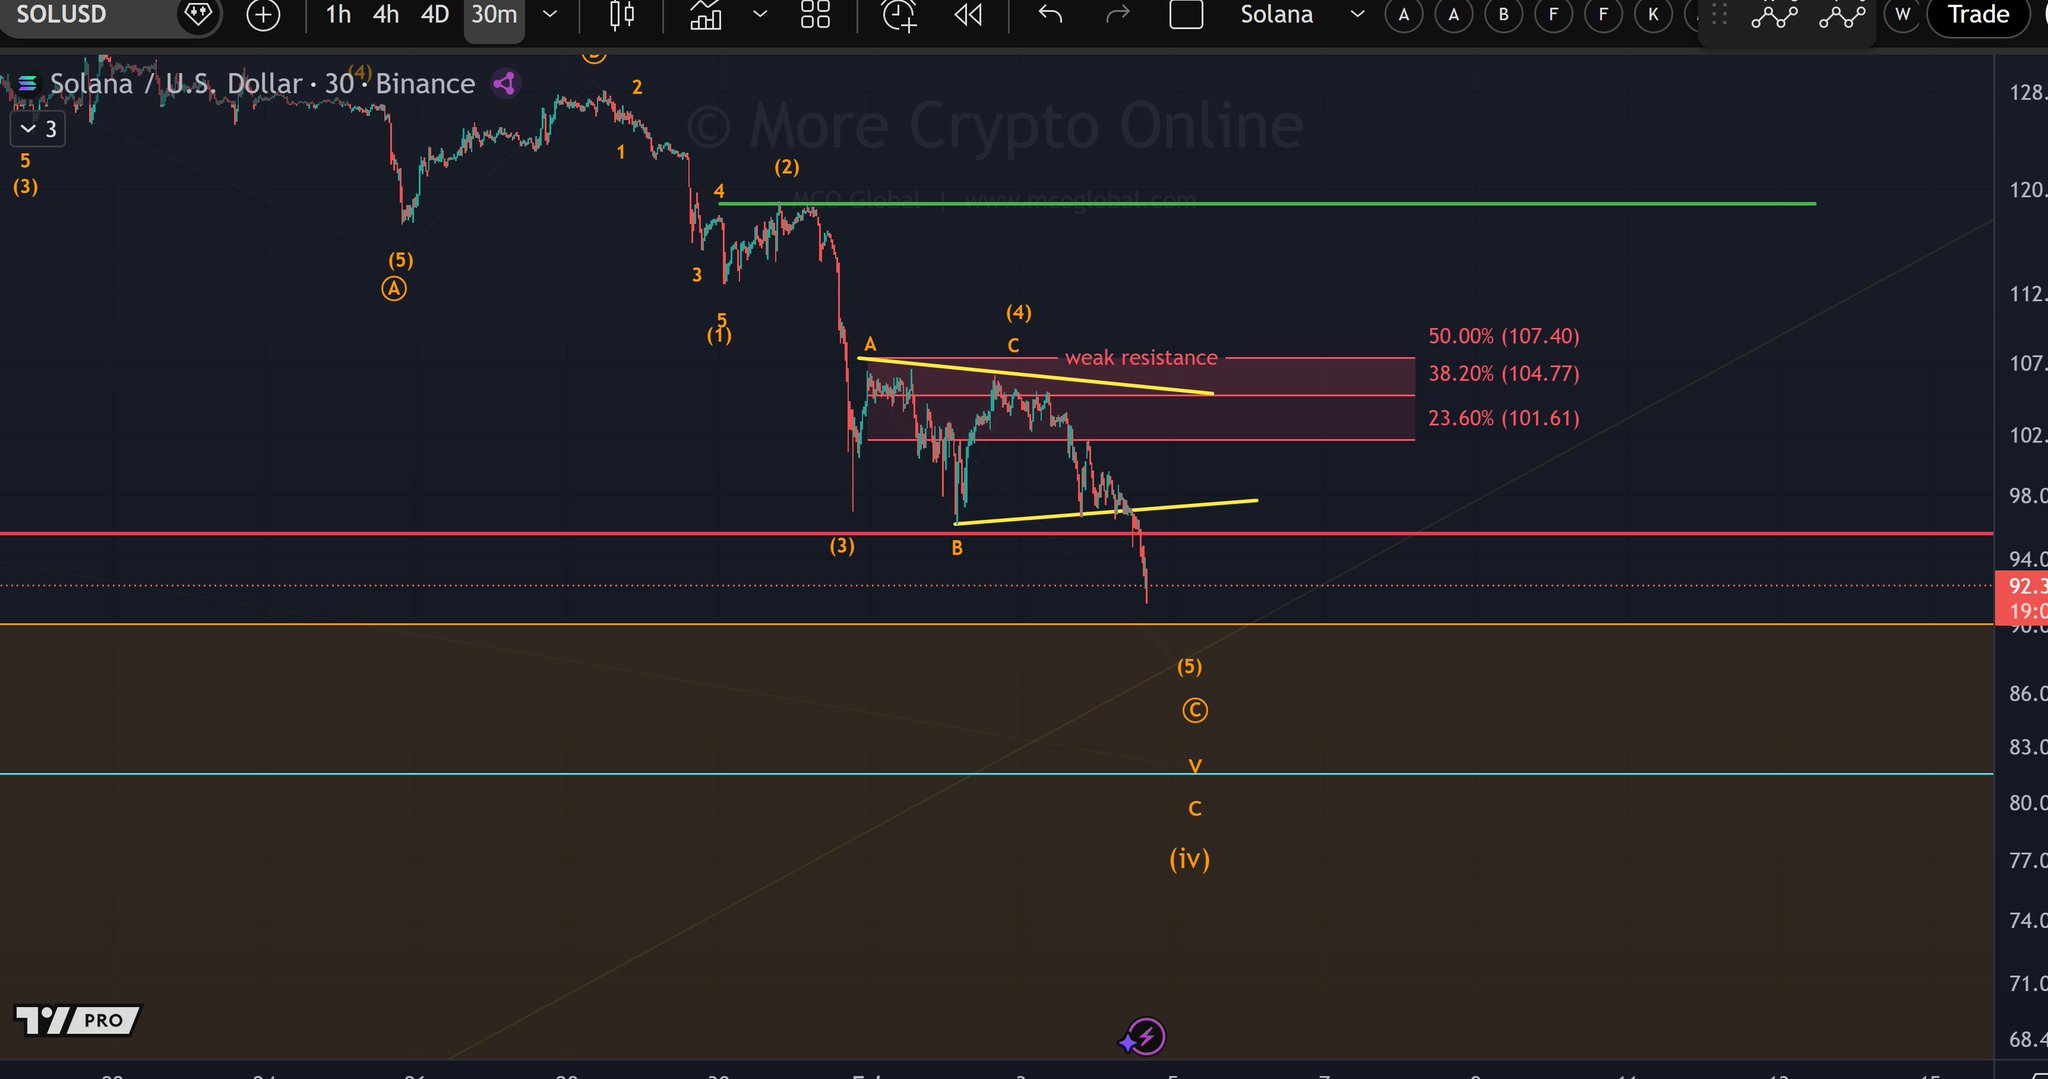Switch to the 1h timeframe

pyautogui.click(x=338, y=15)
